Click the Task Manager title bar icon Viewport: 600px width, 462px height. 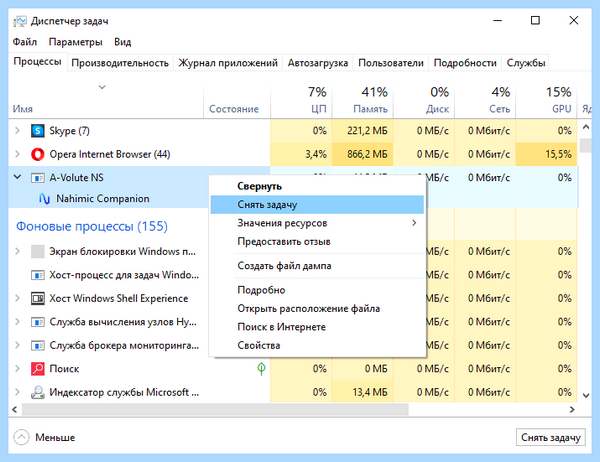[20, 21]
